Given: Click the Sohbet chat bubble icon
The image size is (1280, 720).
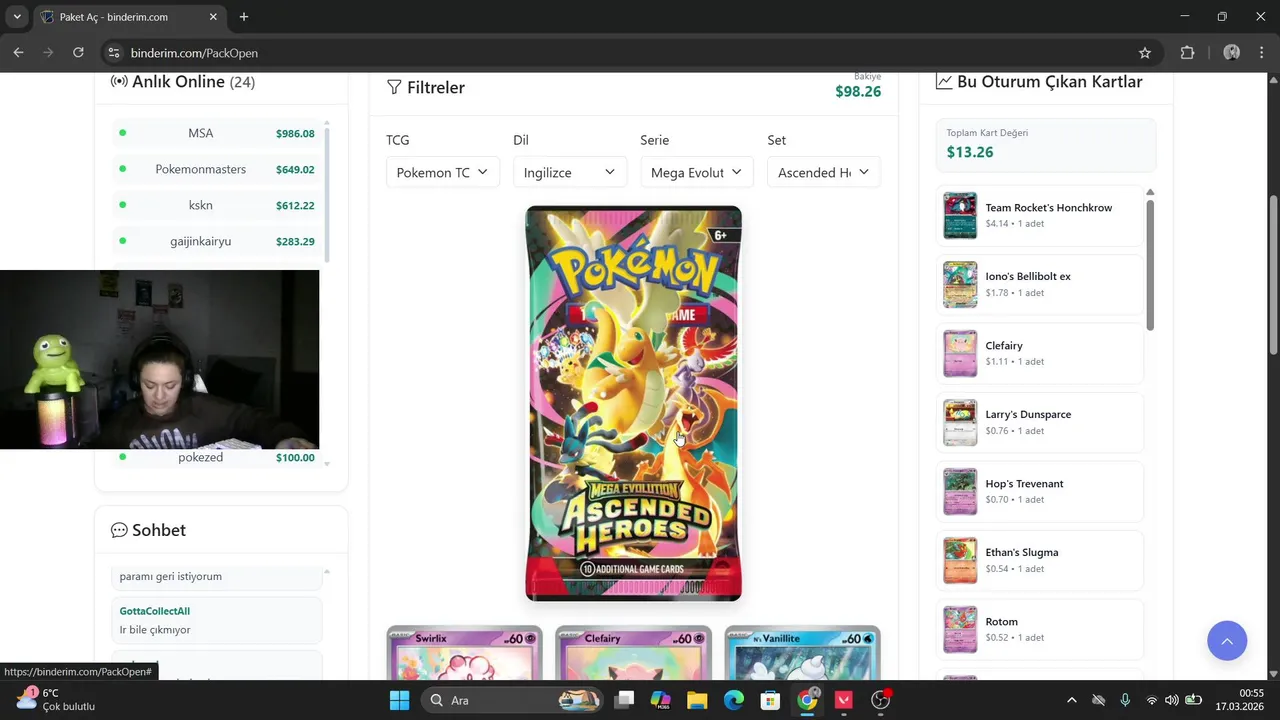Looking at the screenshot, I should pos(119,530).
